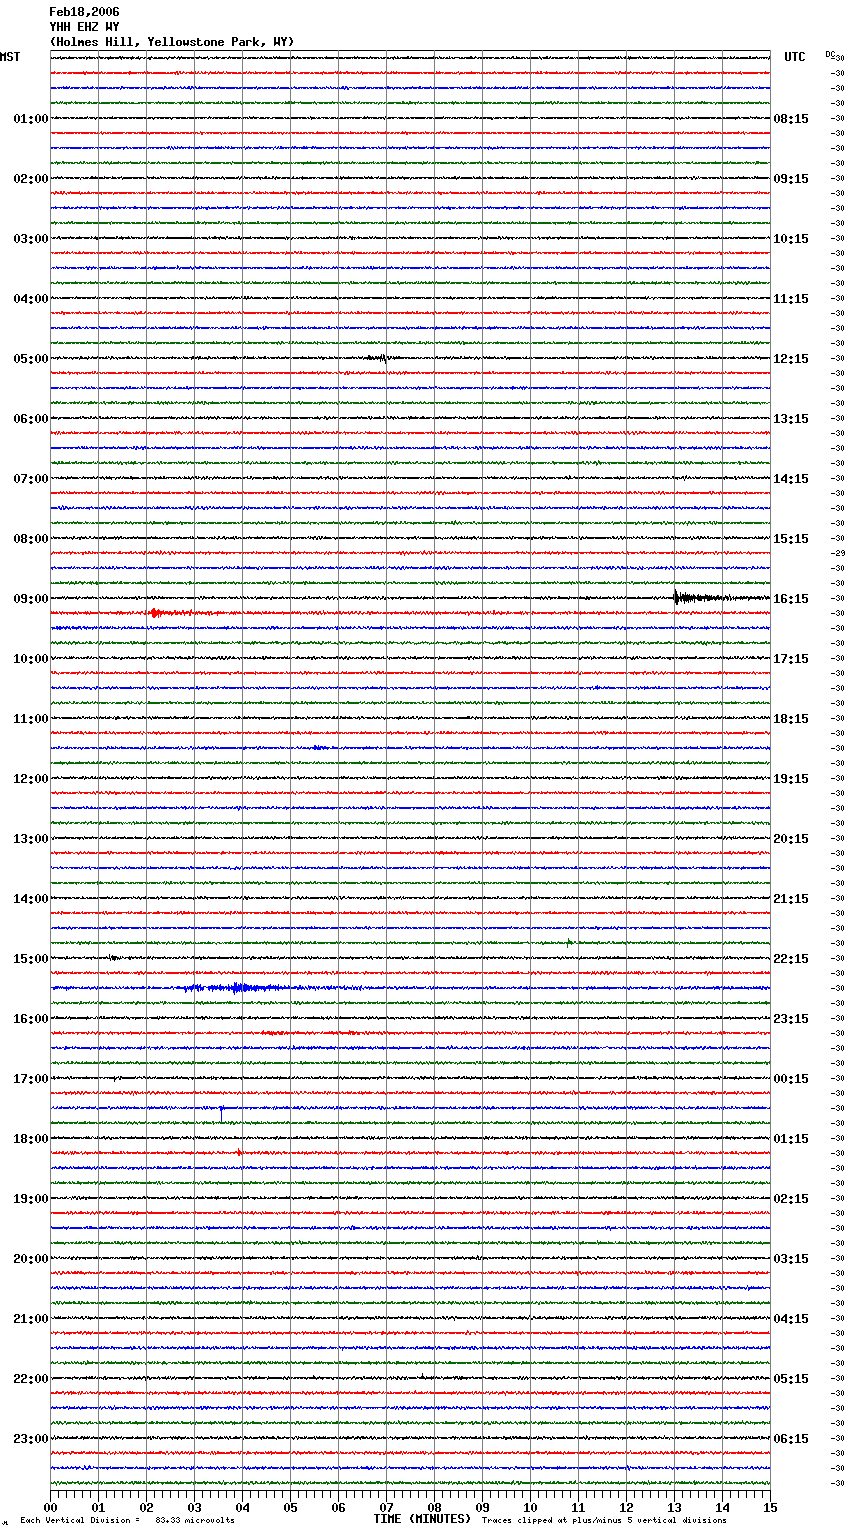Viewport: 850px width, 1534px height.
Task: Click the "UTC" time zone label
Action: 795,57
